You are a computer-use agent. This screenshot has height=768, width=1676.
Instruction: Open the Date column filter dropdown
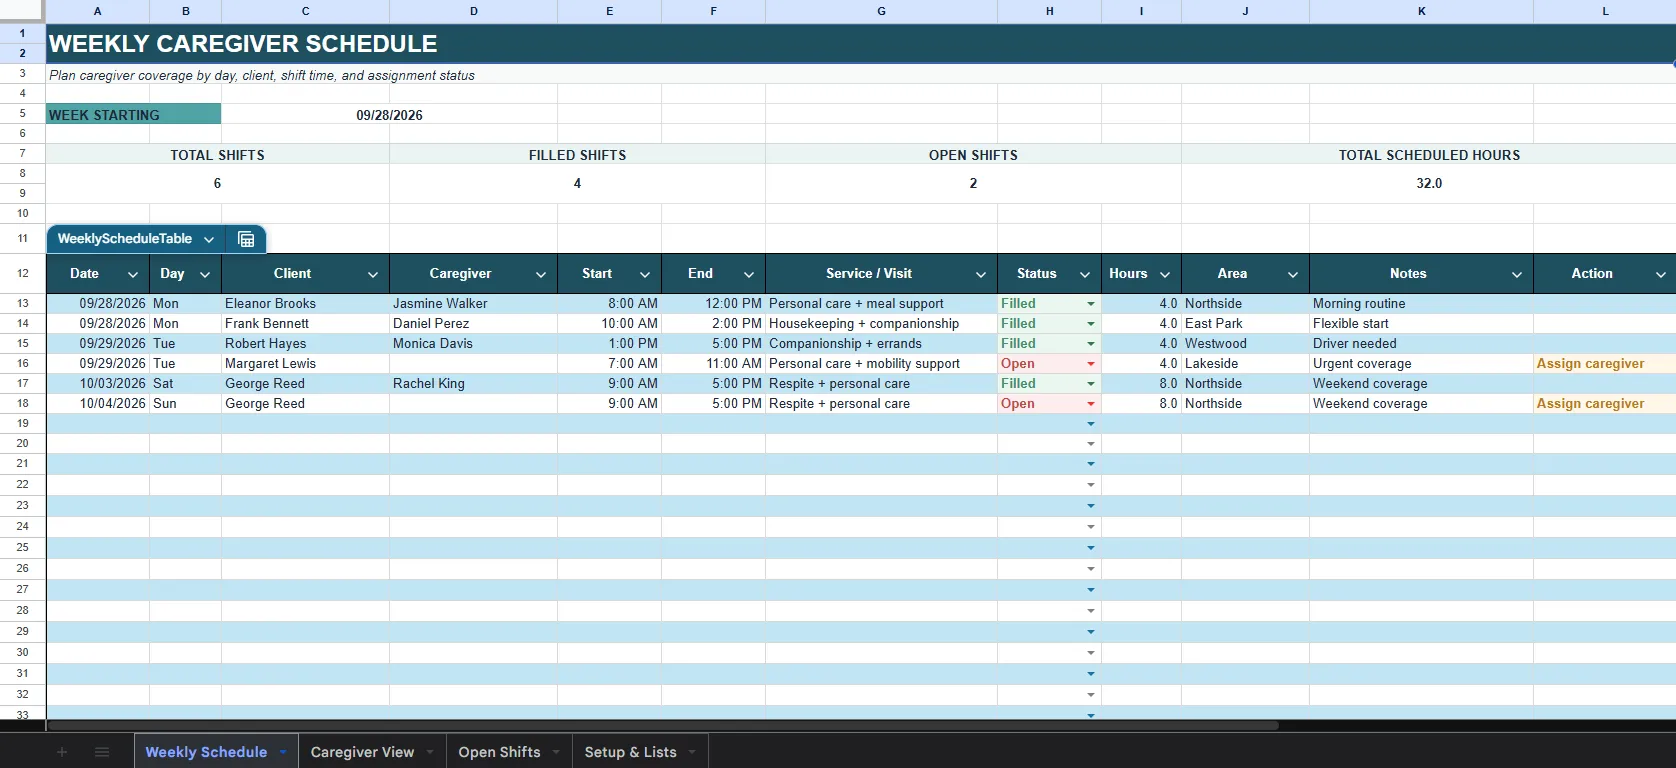click(x=132, y=274)
